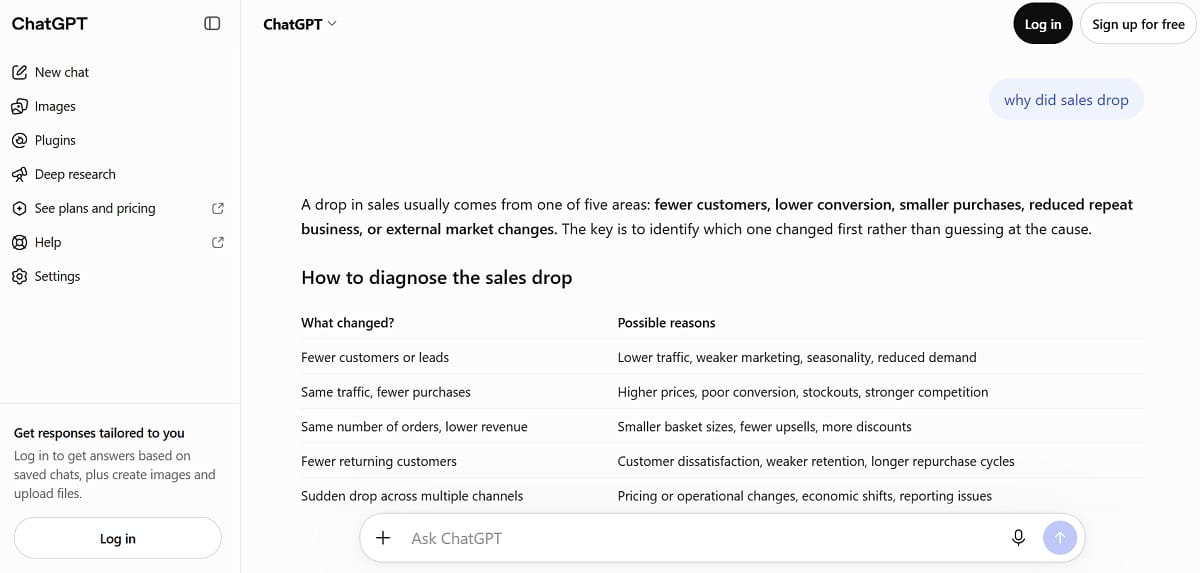The height and width of the screenshot is (573, 1200).
Task: Click the 'why did sales drop' message bubble
Action: 1066,100
